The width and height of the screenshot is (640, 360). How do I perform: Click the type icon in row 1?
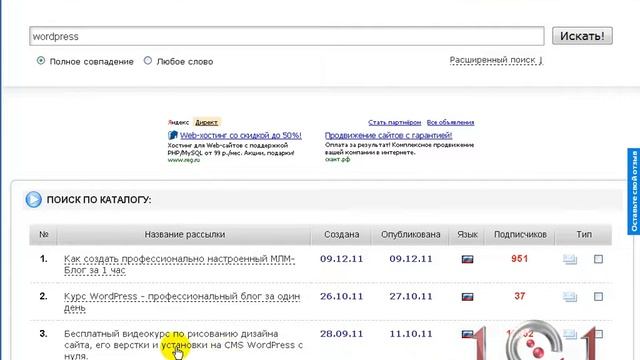coord(570,259)
